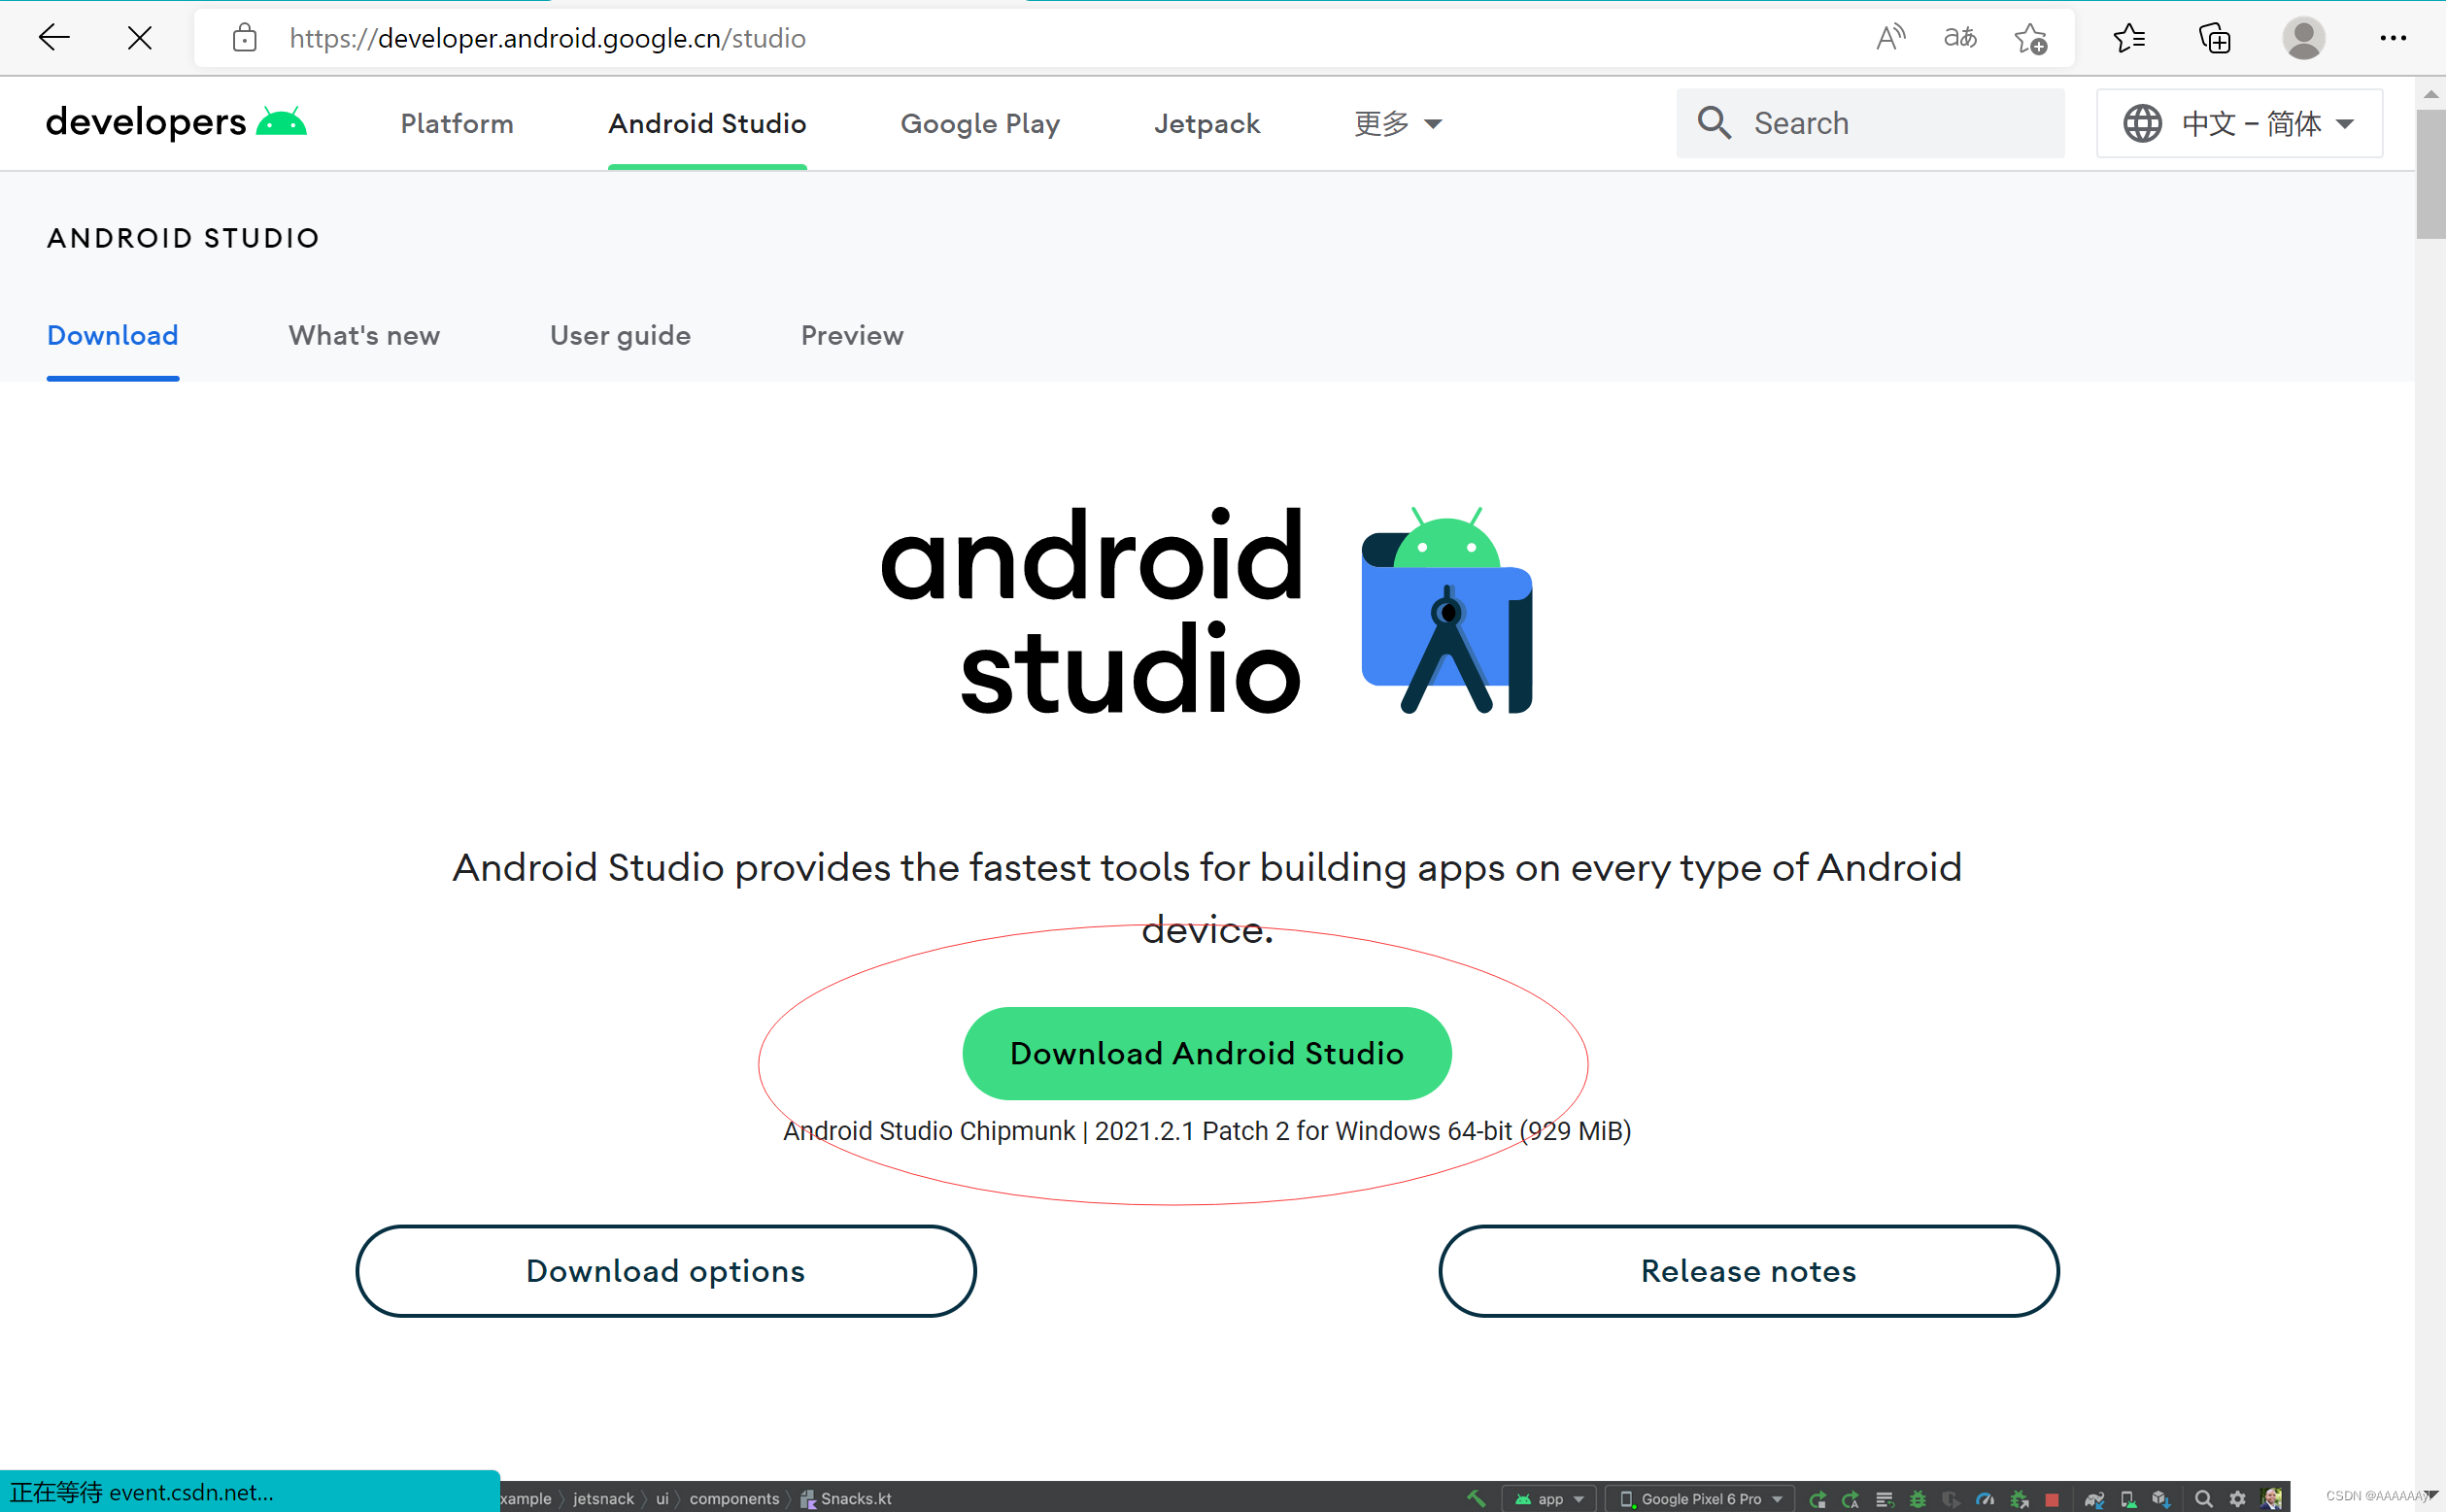The height and width of the screenshot is (1512, 2446).
Task: Open the Favorites list icon
Action: click(2129, 38)
